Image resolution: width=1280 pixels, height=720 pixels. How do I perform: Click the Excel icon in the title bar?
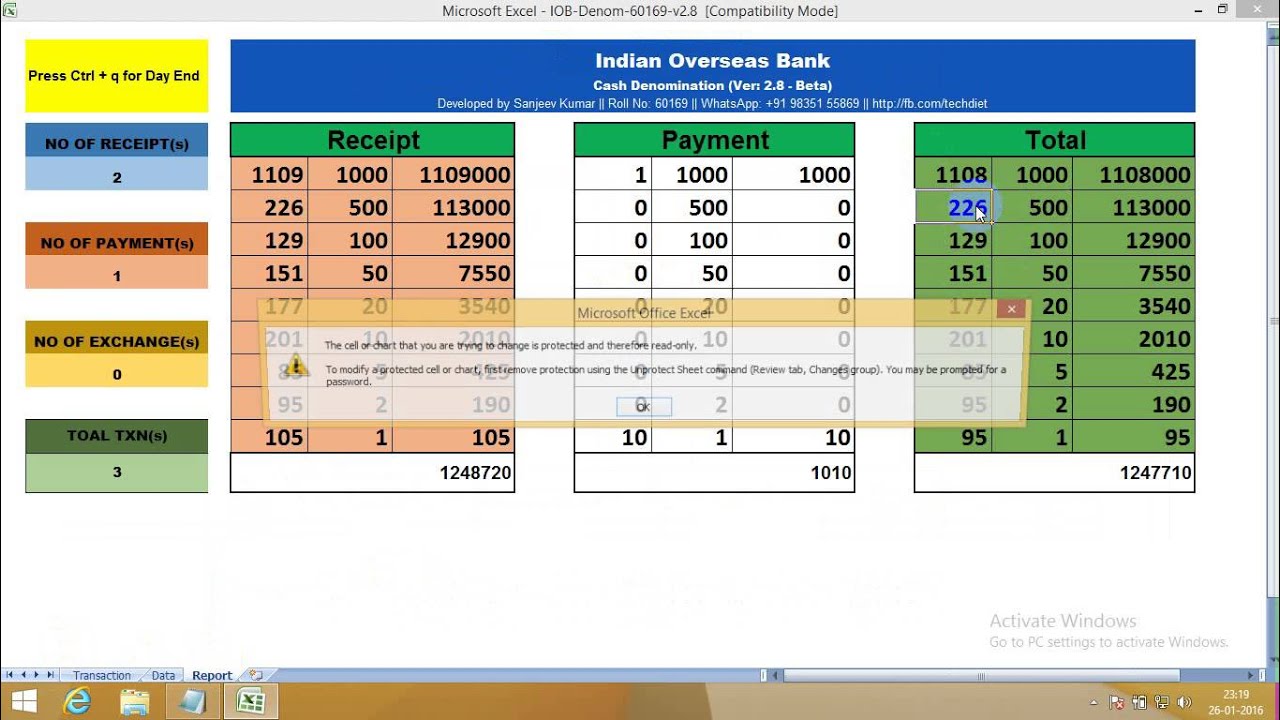coord(10,11)
